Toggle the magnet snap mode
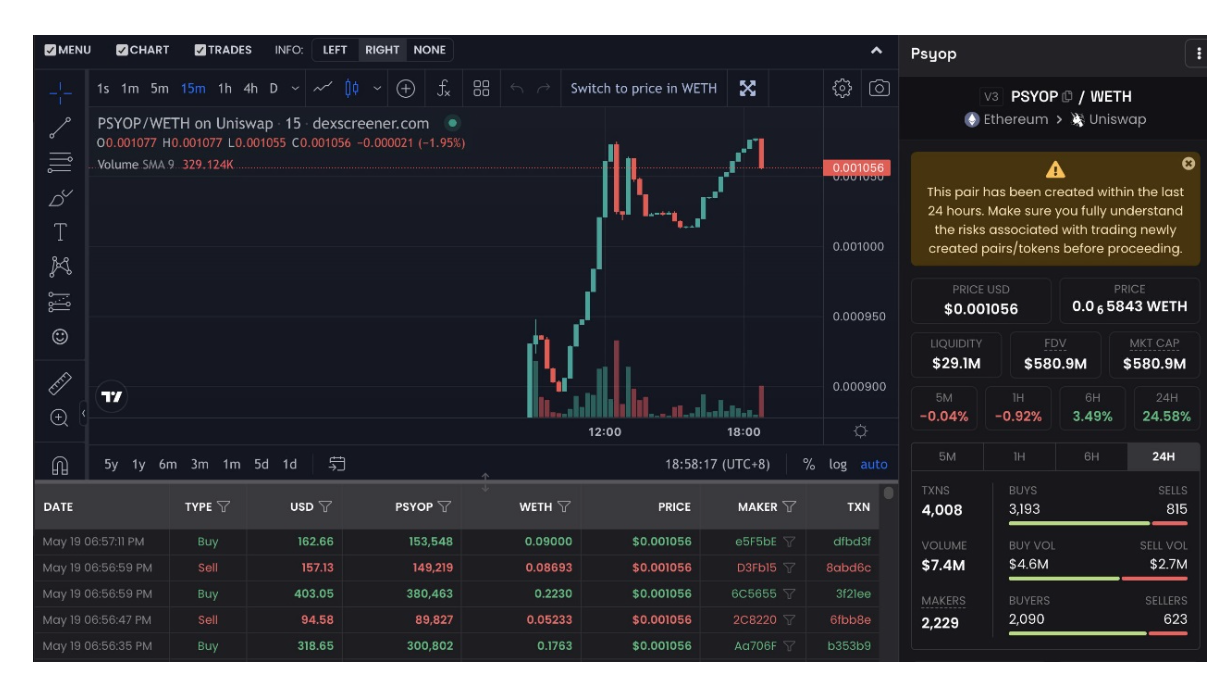The image size is (1228, 682). (60, 465)
